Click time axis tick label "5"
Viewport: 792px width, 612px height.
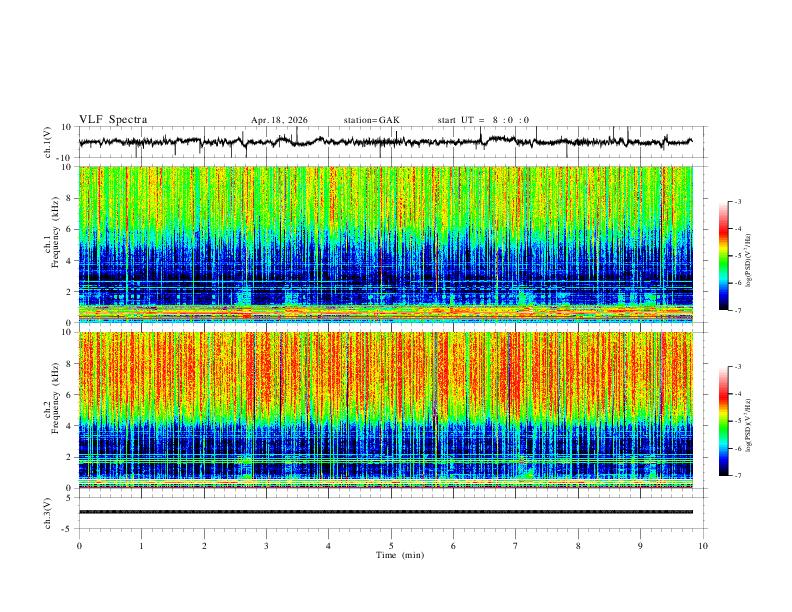tap(391, 546)
